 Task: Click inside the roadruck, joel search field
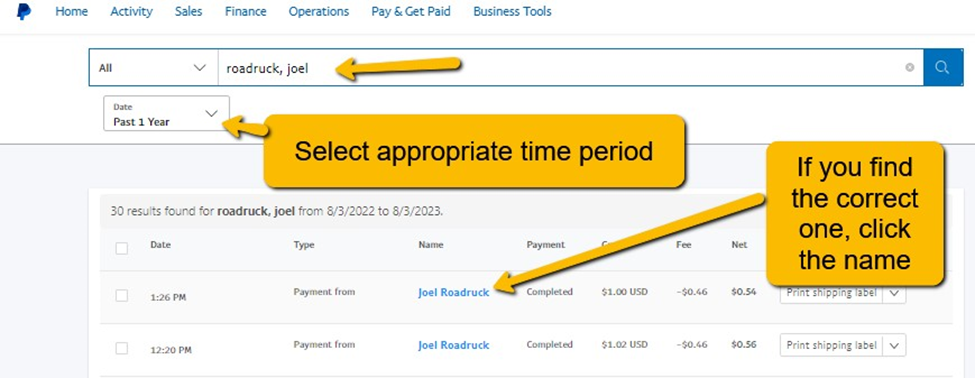coord(560,67)
